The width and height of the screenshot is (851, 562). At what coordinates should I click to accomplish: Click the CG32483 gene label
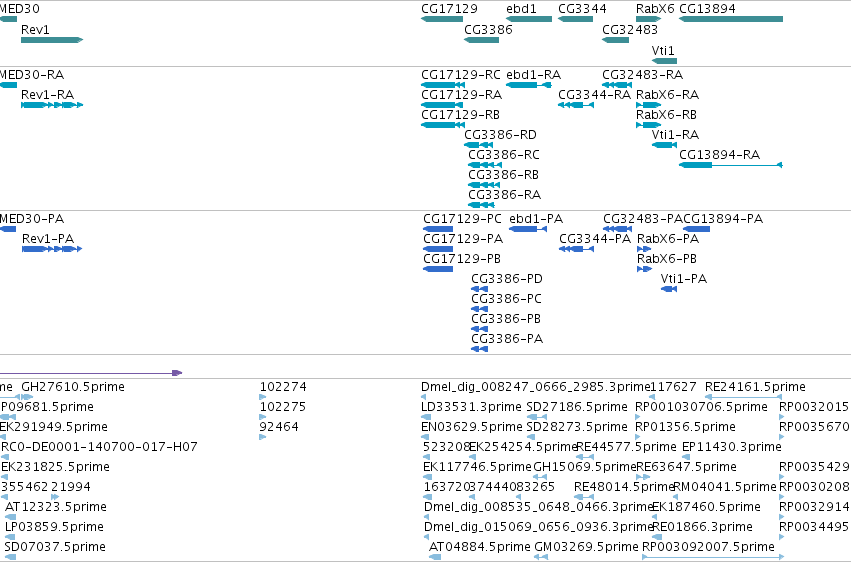tap(630, 29)
